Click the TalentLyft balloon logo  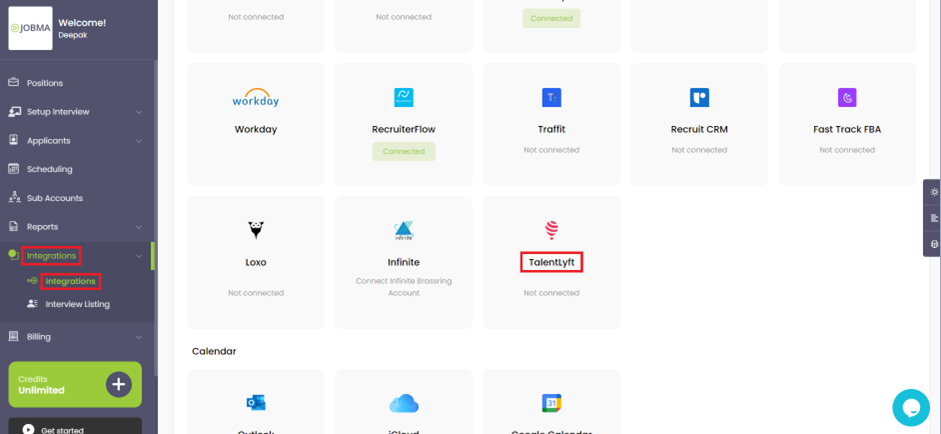551,230
